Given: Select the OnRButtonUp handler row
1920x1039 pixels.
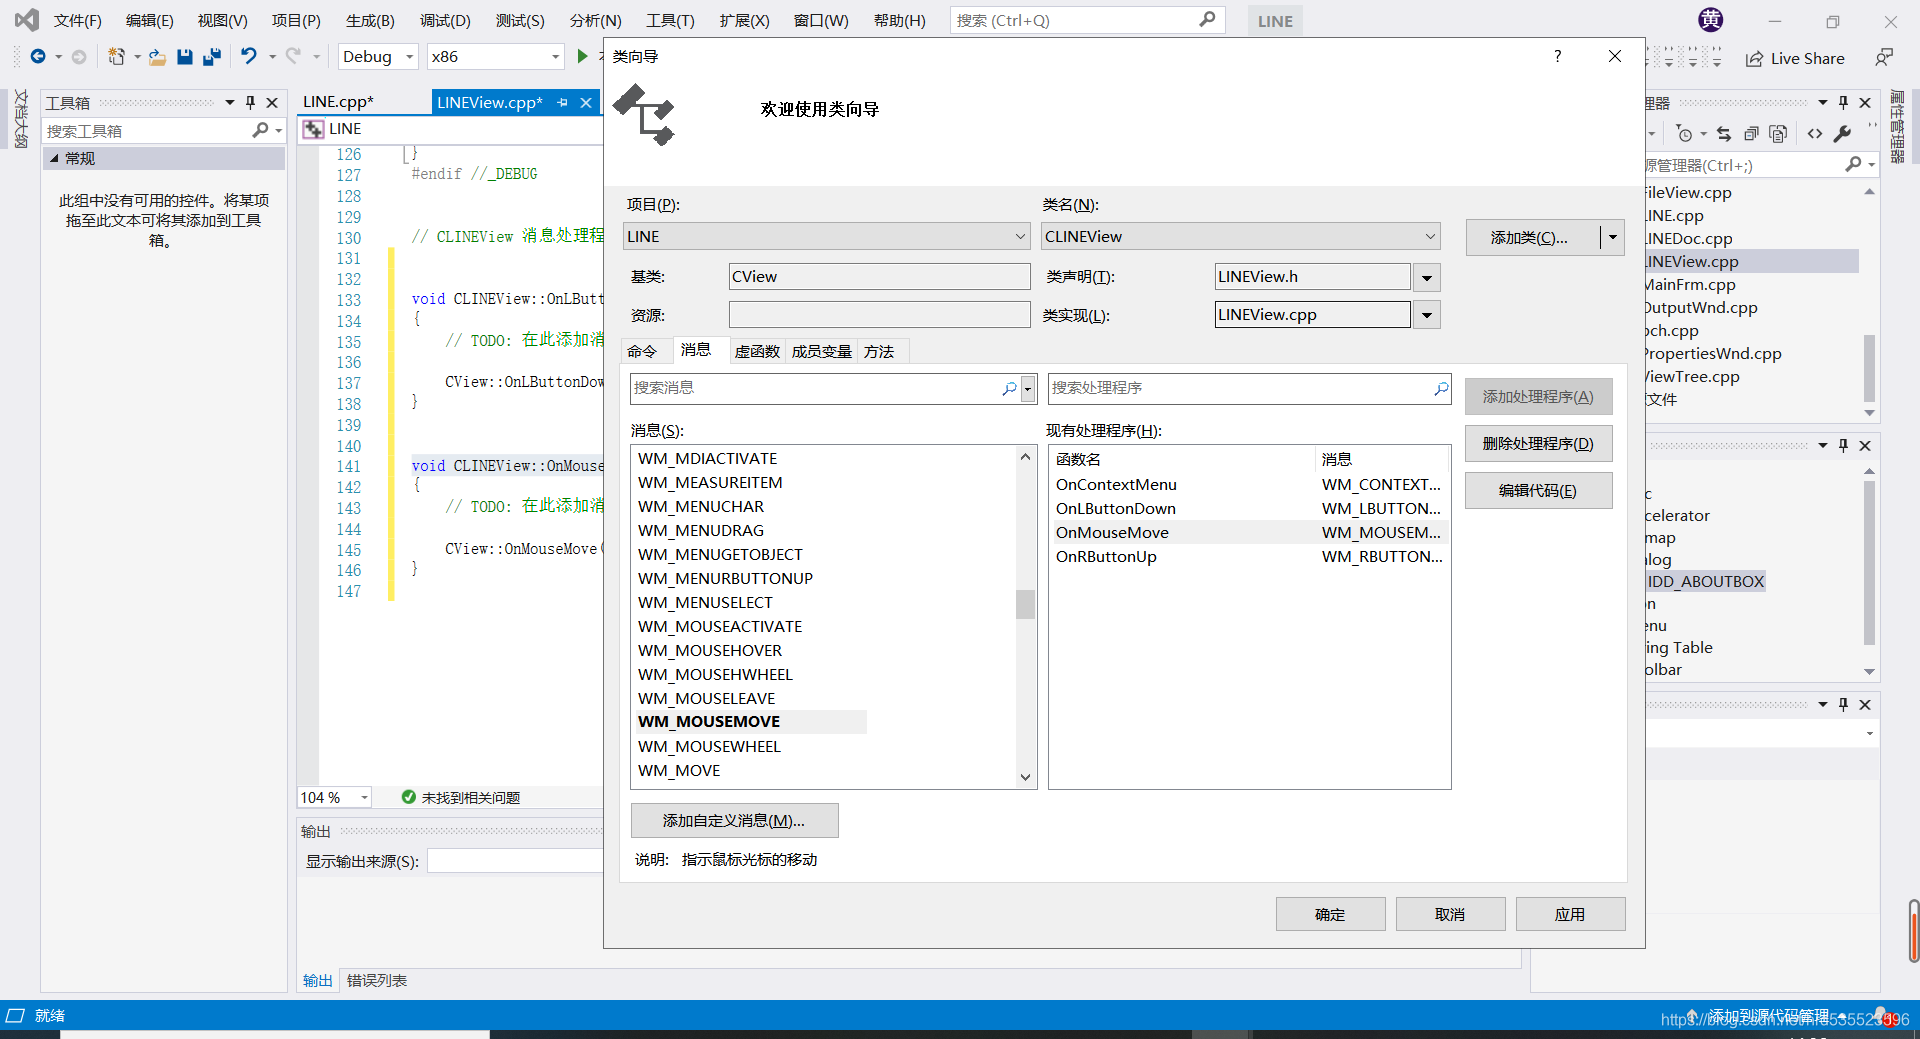Looking at the screenshot, I should pyautogui.click(x=1249, y=556).
